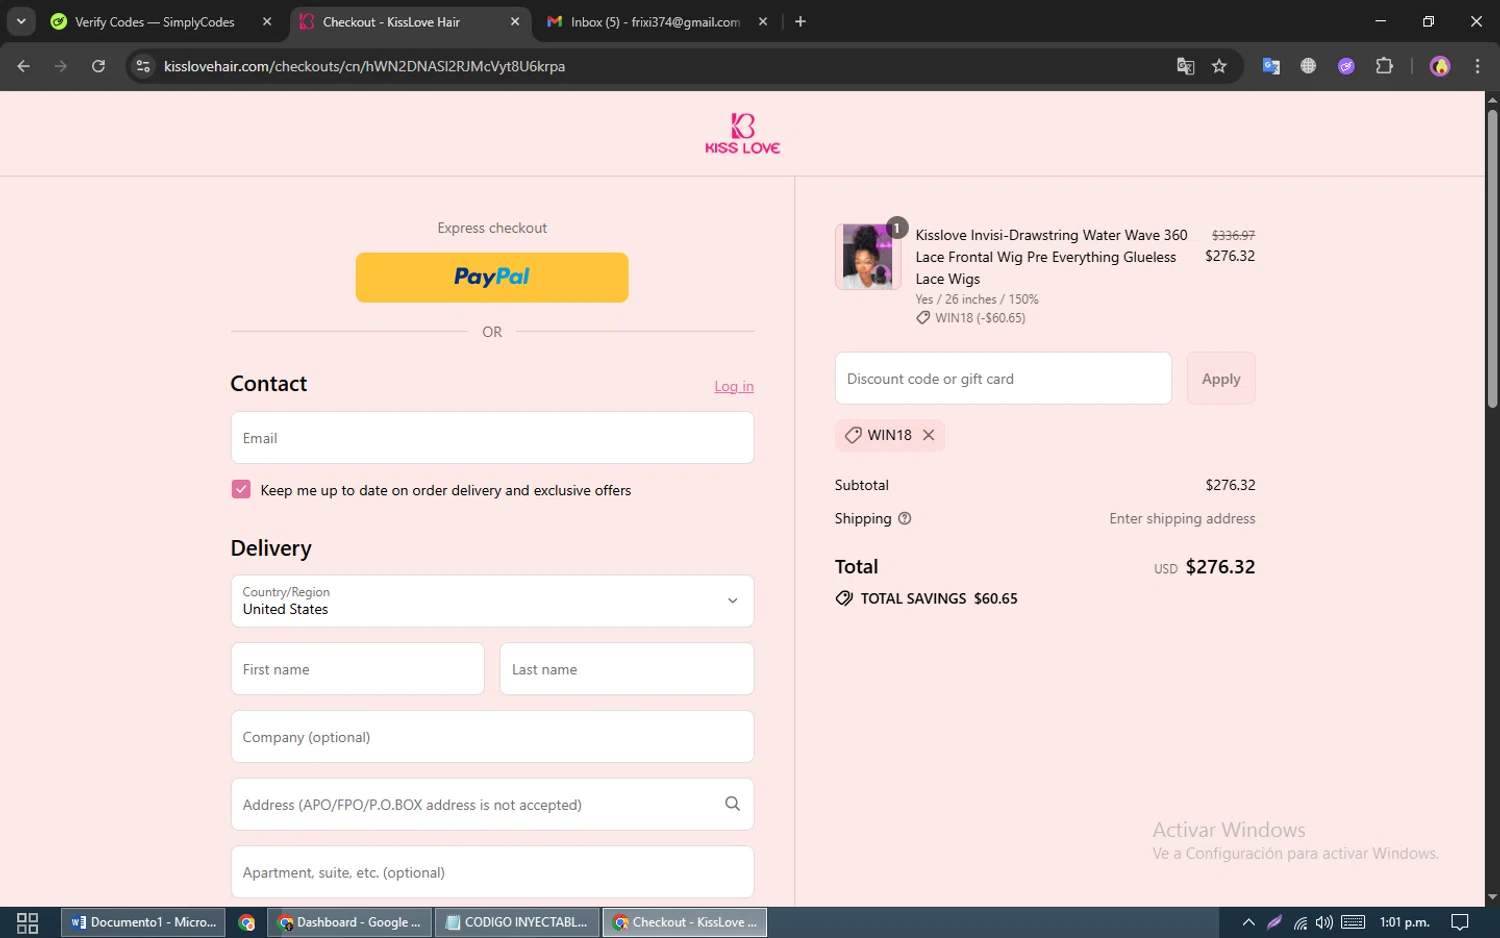Open the Shipping info help icon

[x=905, y=518]
